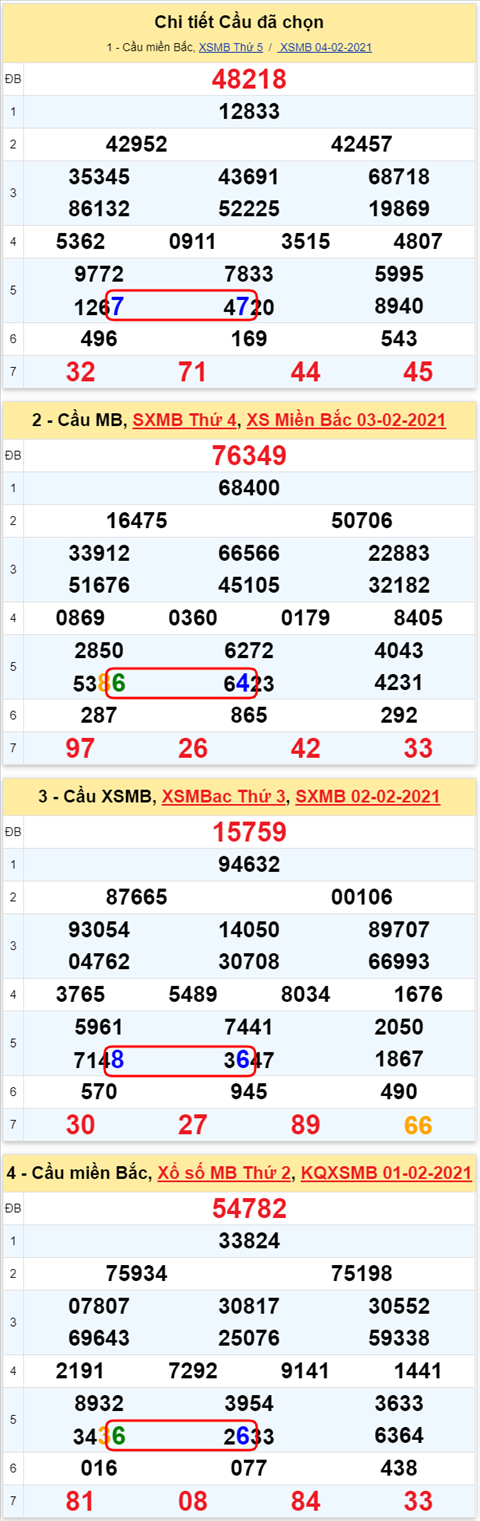The image size is (480, 1521).
Task: Click second prize number 00106
Action: click(x=361, y=897)
